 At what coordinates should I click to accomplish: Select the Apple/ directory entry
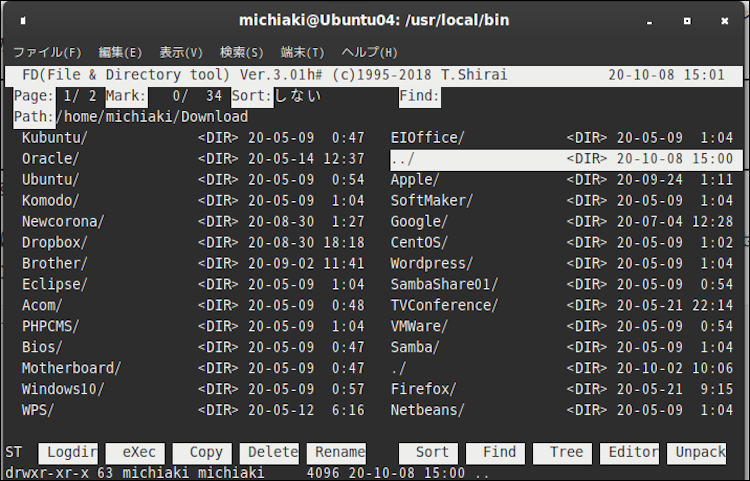click(x=562, y=180)
